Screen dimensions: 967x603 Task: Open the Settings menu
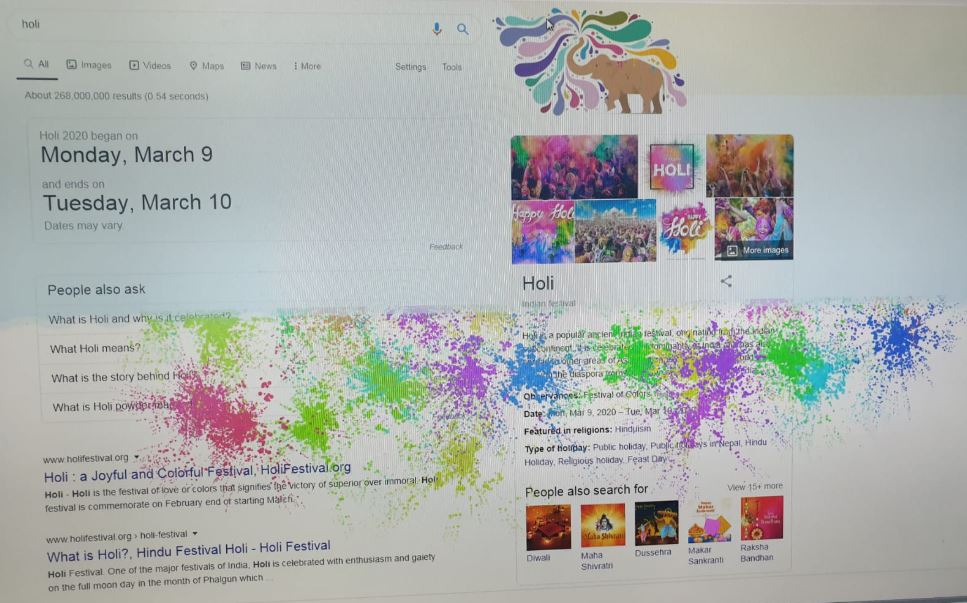[411, 67]
